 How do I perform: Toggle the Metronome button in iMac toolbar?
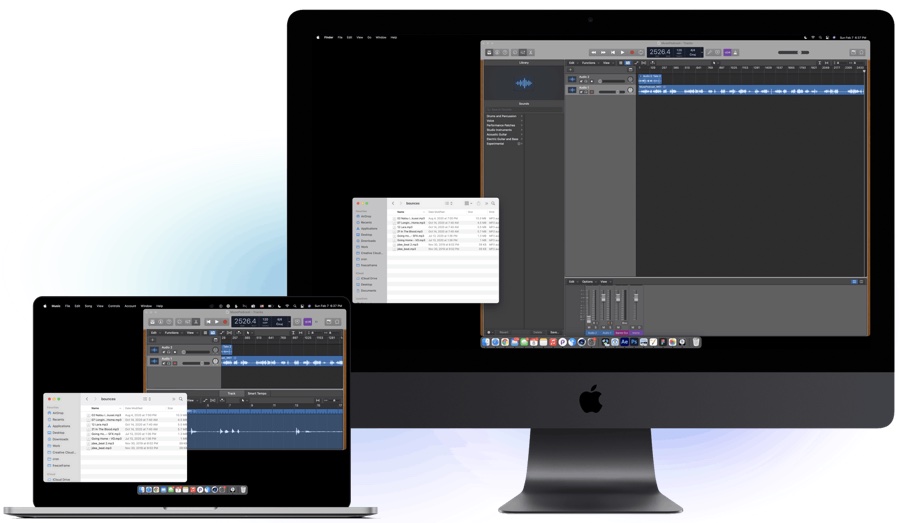pyautogui.click(x=735, y=52)
